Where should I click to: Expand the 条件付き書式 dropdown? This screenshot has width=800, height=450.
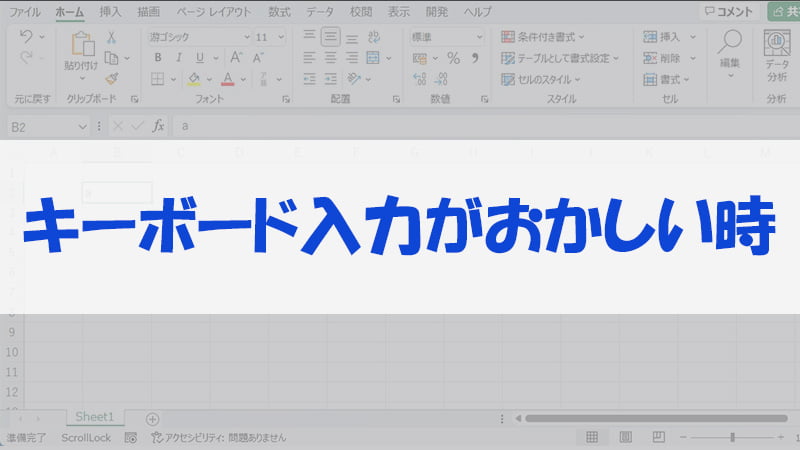point(560,37)
